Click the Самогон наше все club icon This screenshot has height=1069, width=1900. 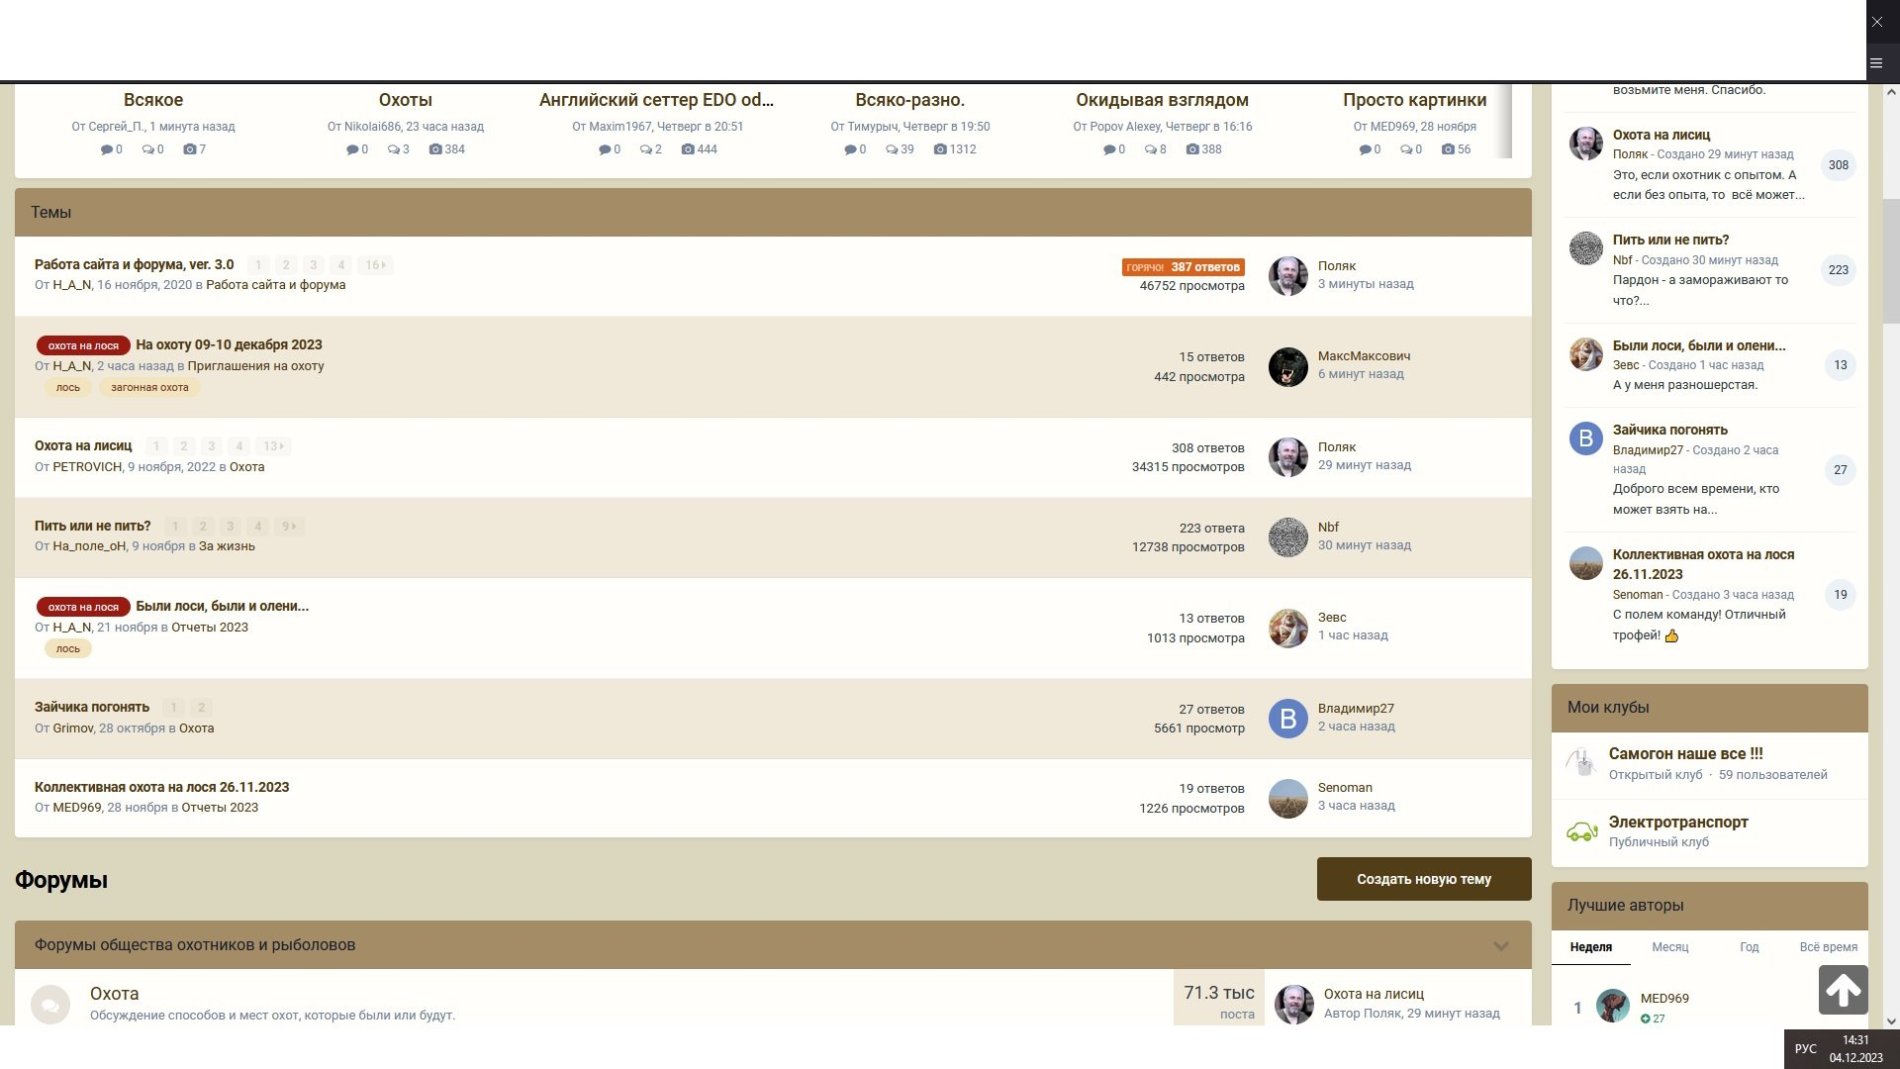tap(1581, 763)
